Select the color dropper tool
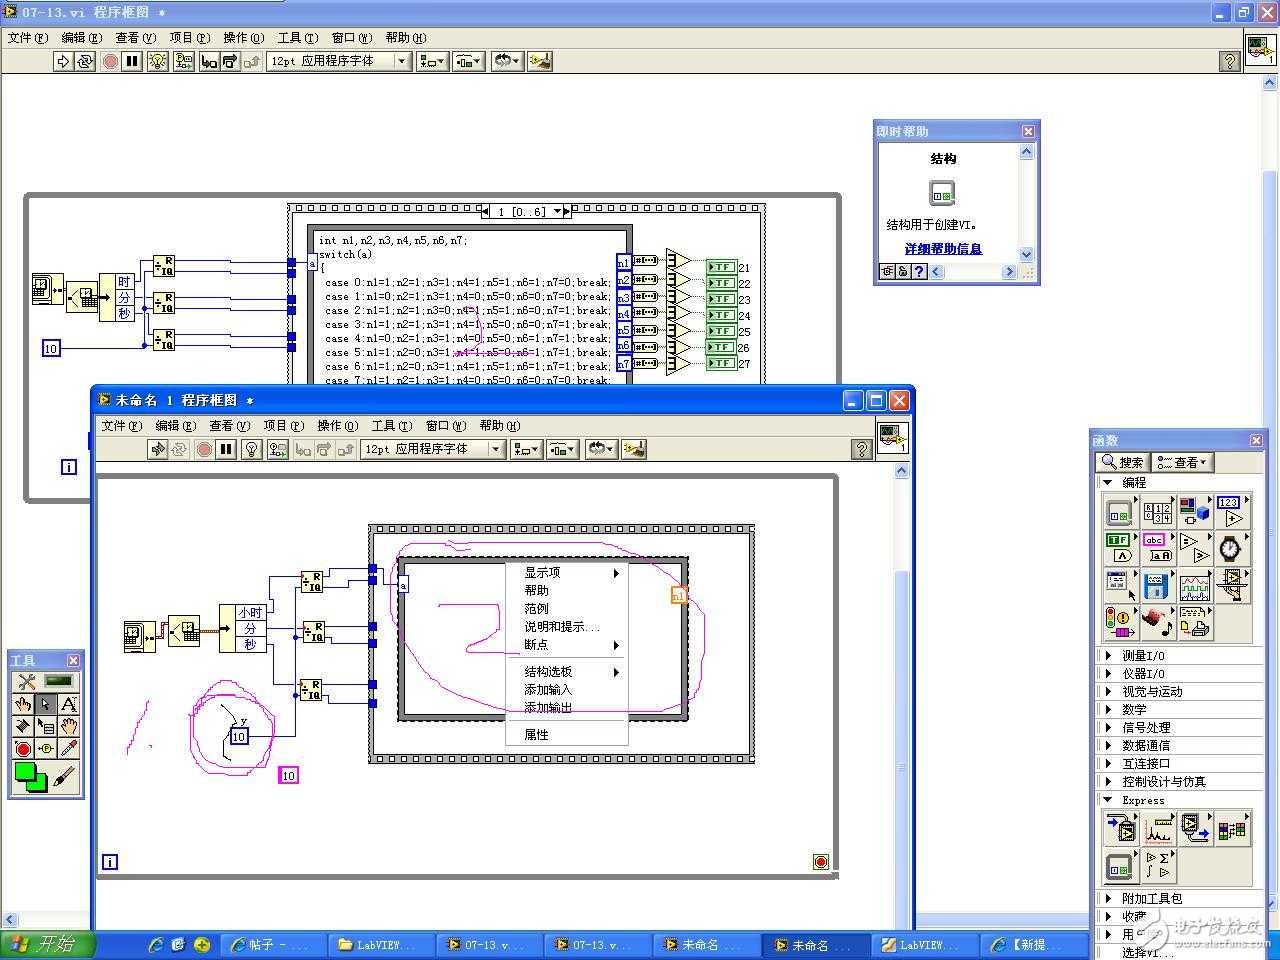Screen dimensions: 1280x960 [69, 749]
